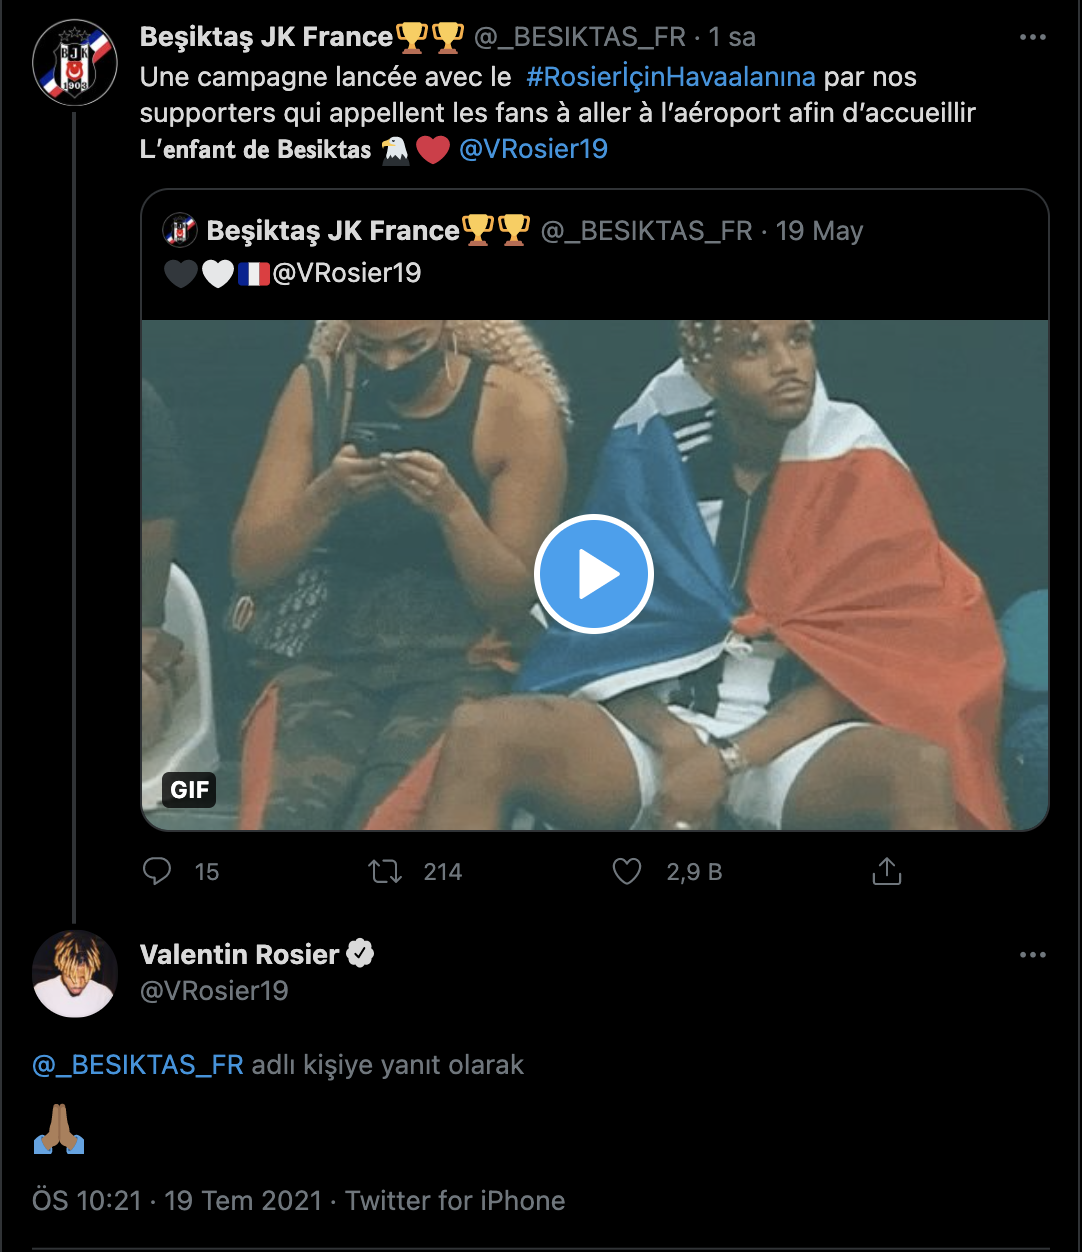Click the @VRosier19 handle under name
The width and height of the screenshot is (1082, 1252).
(x=214, y=991)
